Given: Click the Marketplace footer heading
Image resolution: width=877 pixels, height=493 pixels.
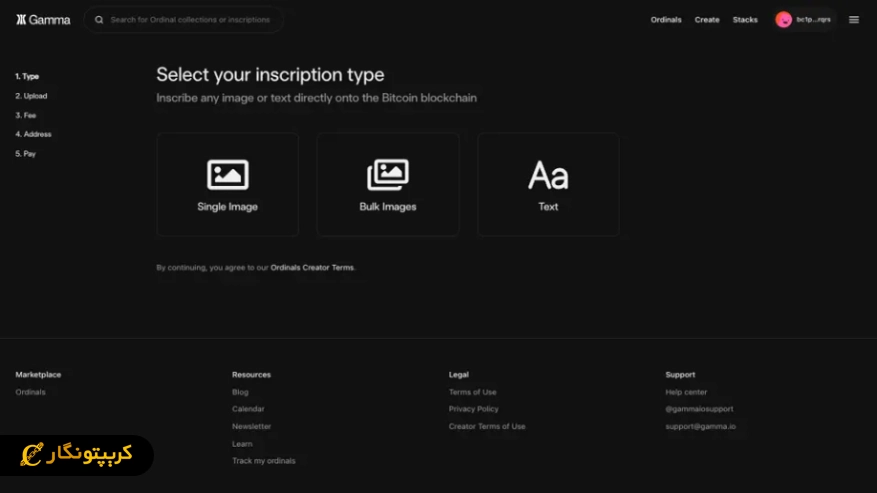Looking at the screenshot, I should [x=38, y=375].
